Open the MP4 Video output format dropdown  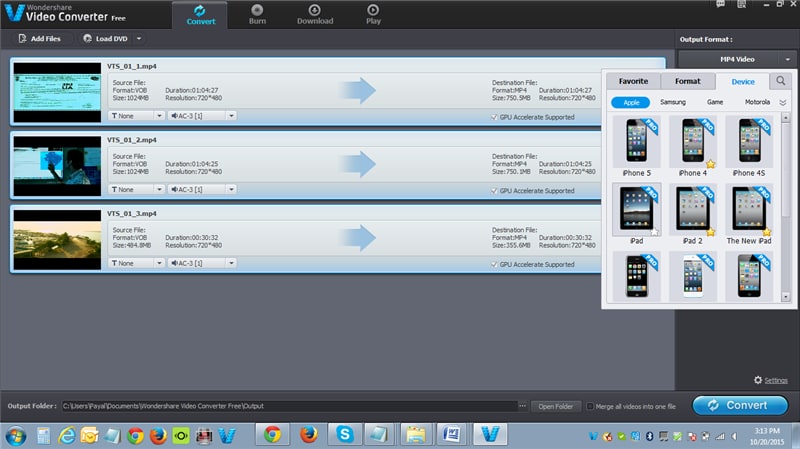point(737,59)
